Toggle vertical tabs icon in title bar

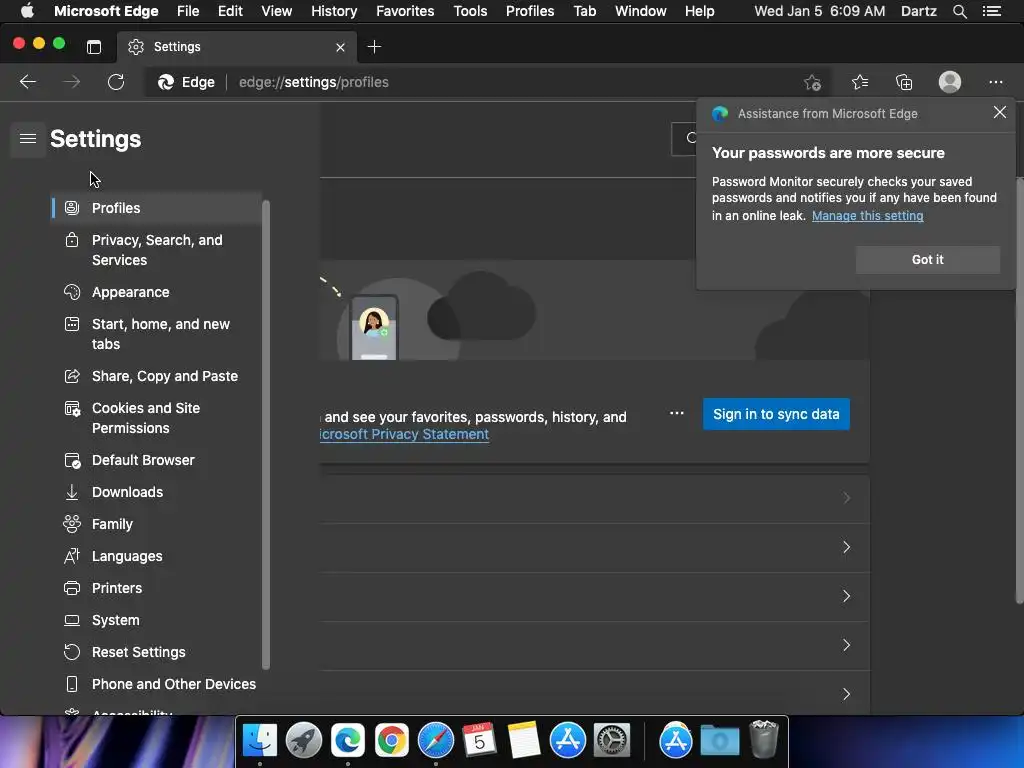94,47
